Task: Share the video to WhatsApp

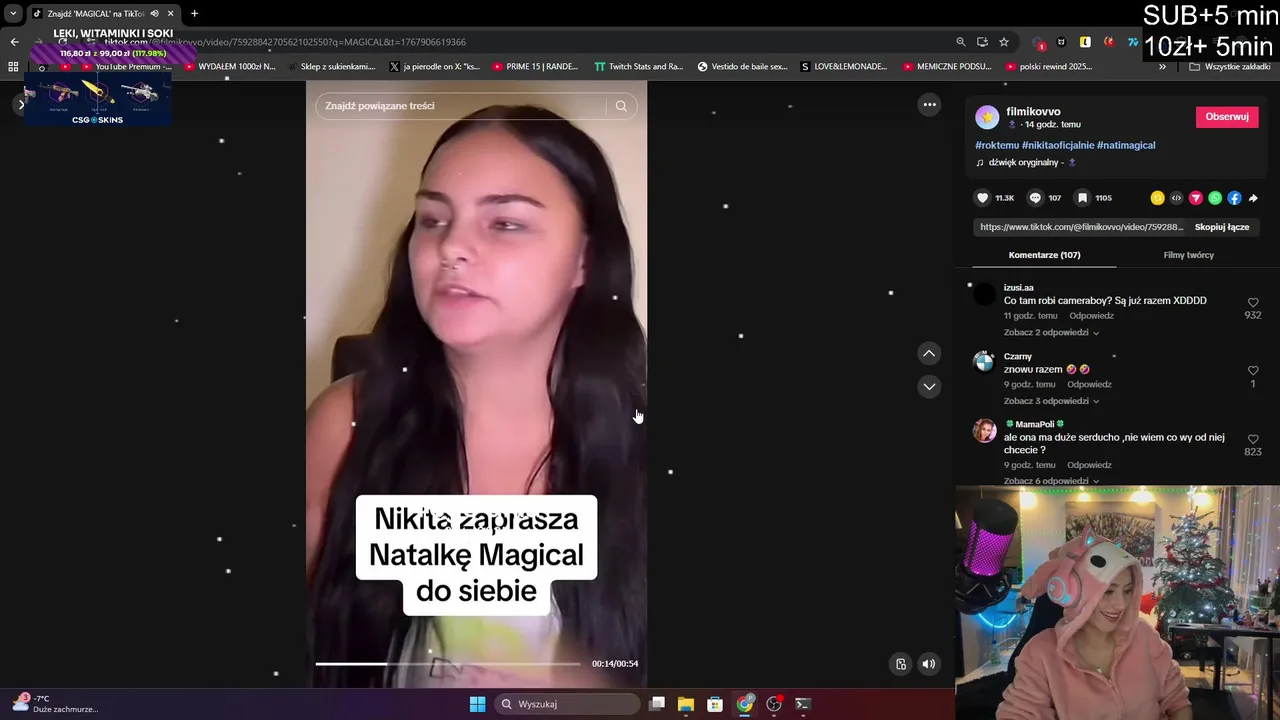Action: (1215, 198)
